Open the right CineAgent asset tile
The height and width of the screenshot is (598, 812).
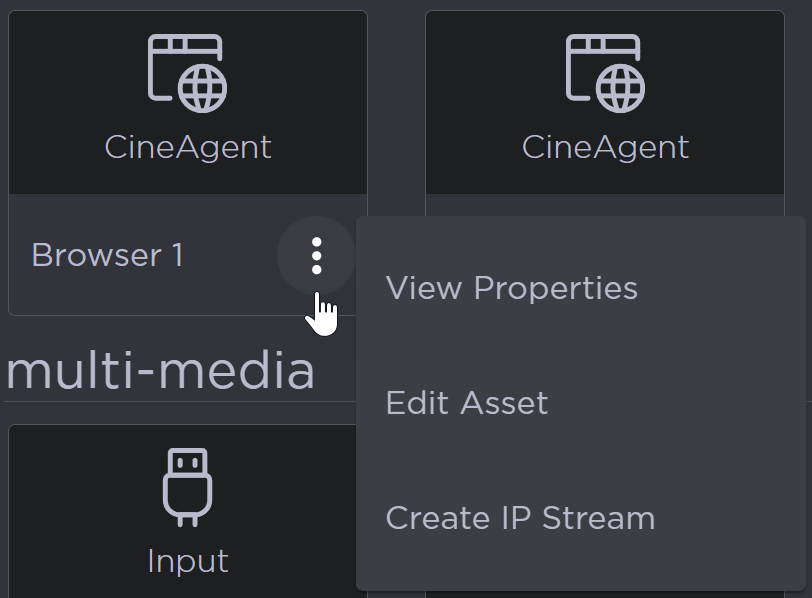pyautogui.click(x=605, y=100)
